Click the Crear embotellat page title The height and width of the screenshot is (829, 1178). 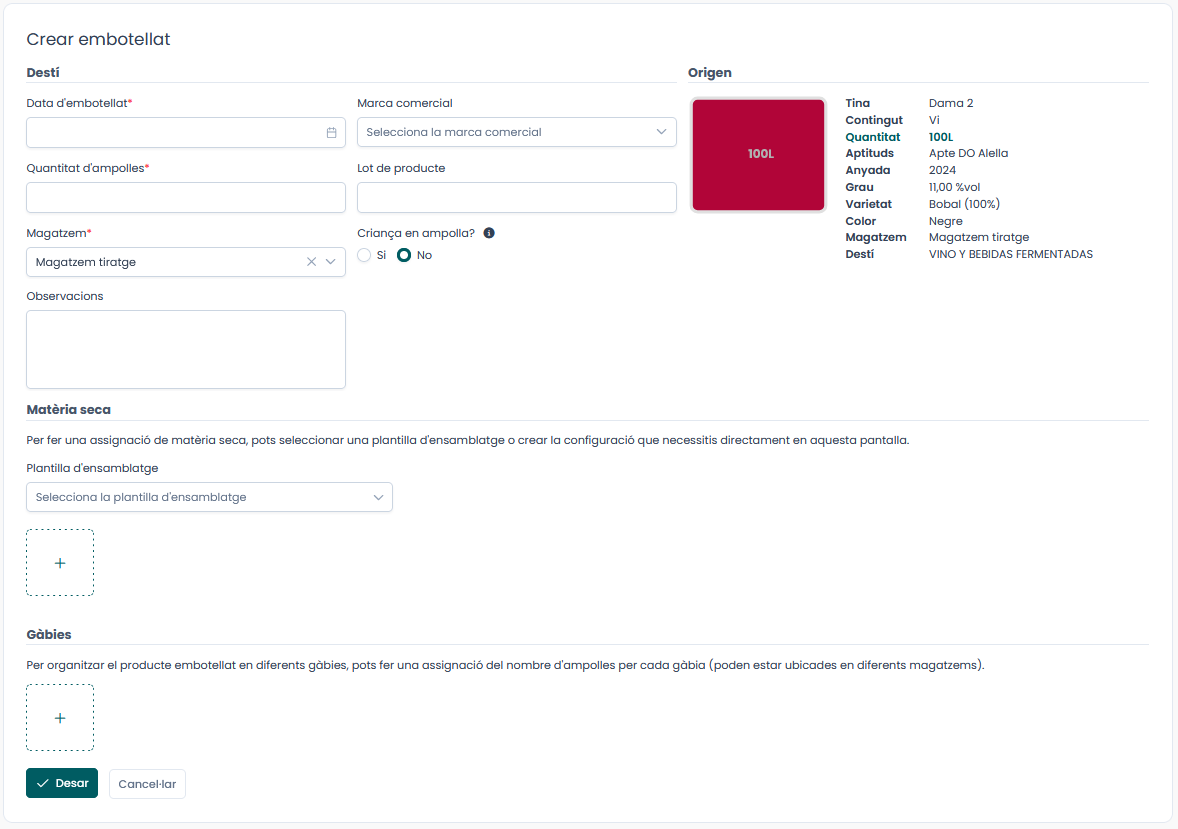98,39
